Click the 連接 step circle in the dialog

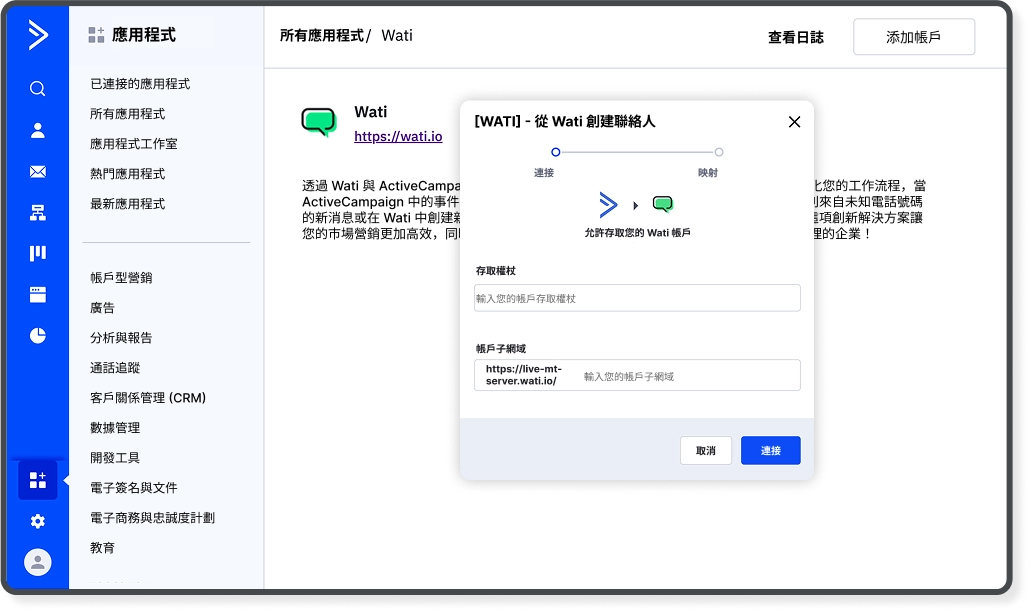click(556, 152)
